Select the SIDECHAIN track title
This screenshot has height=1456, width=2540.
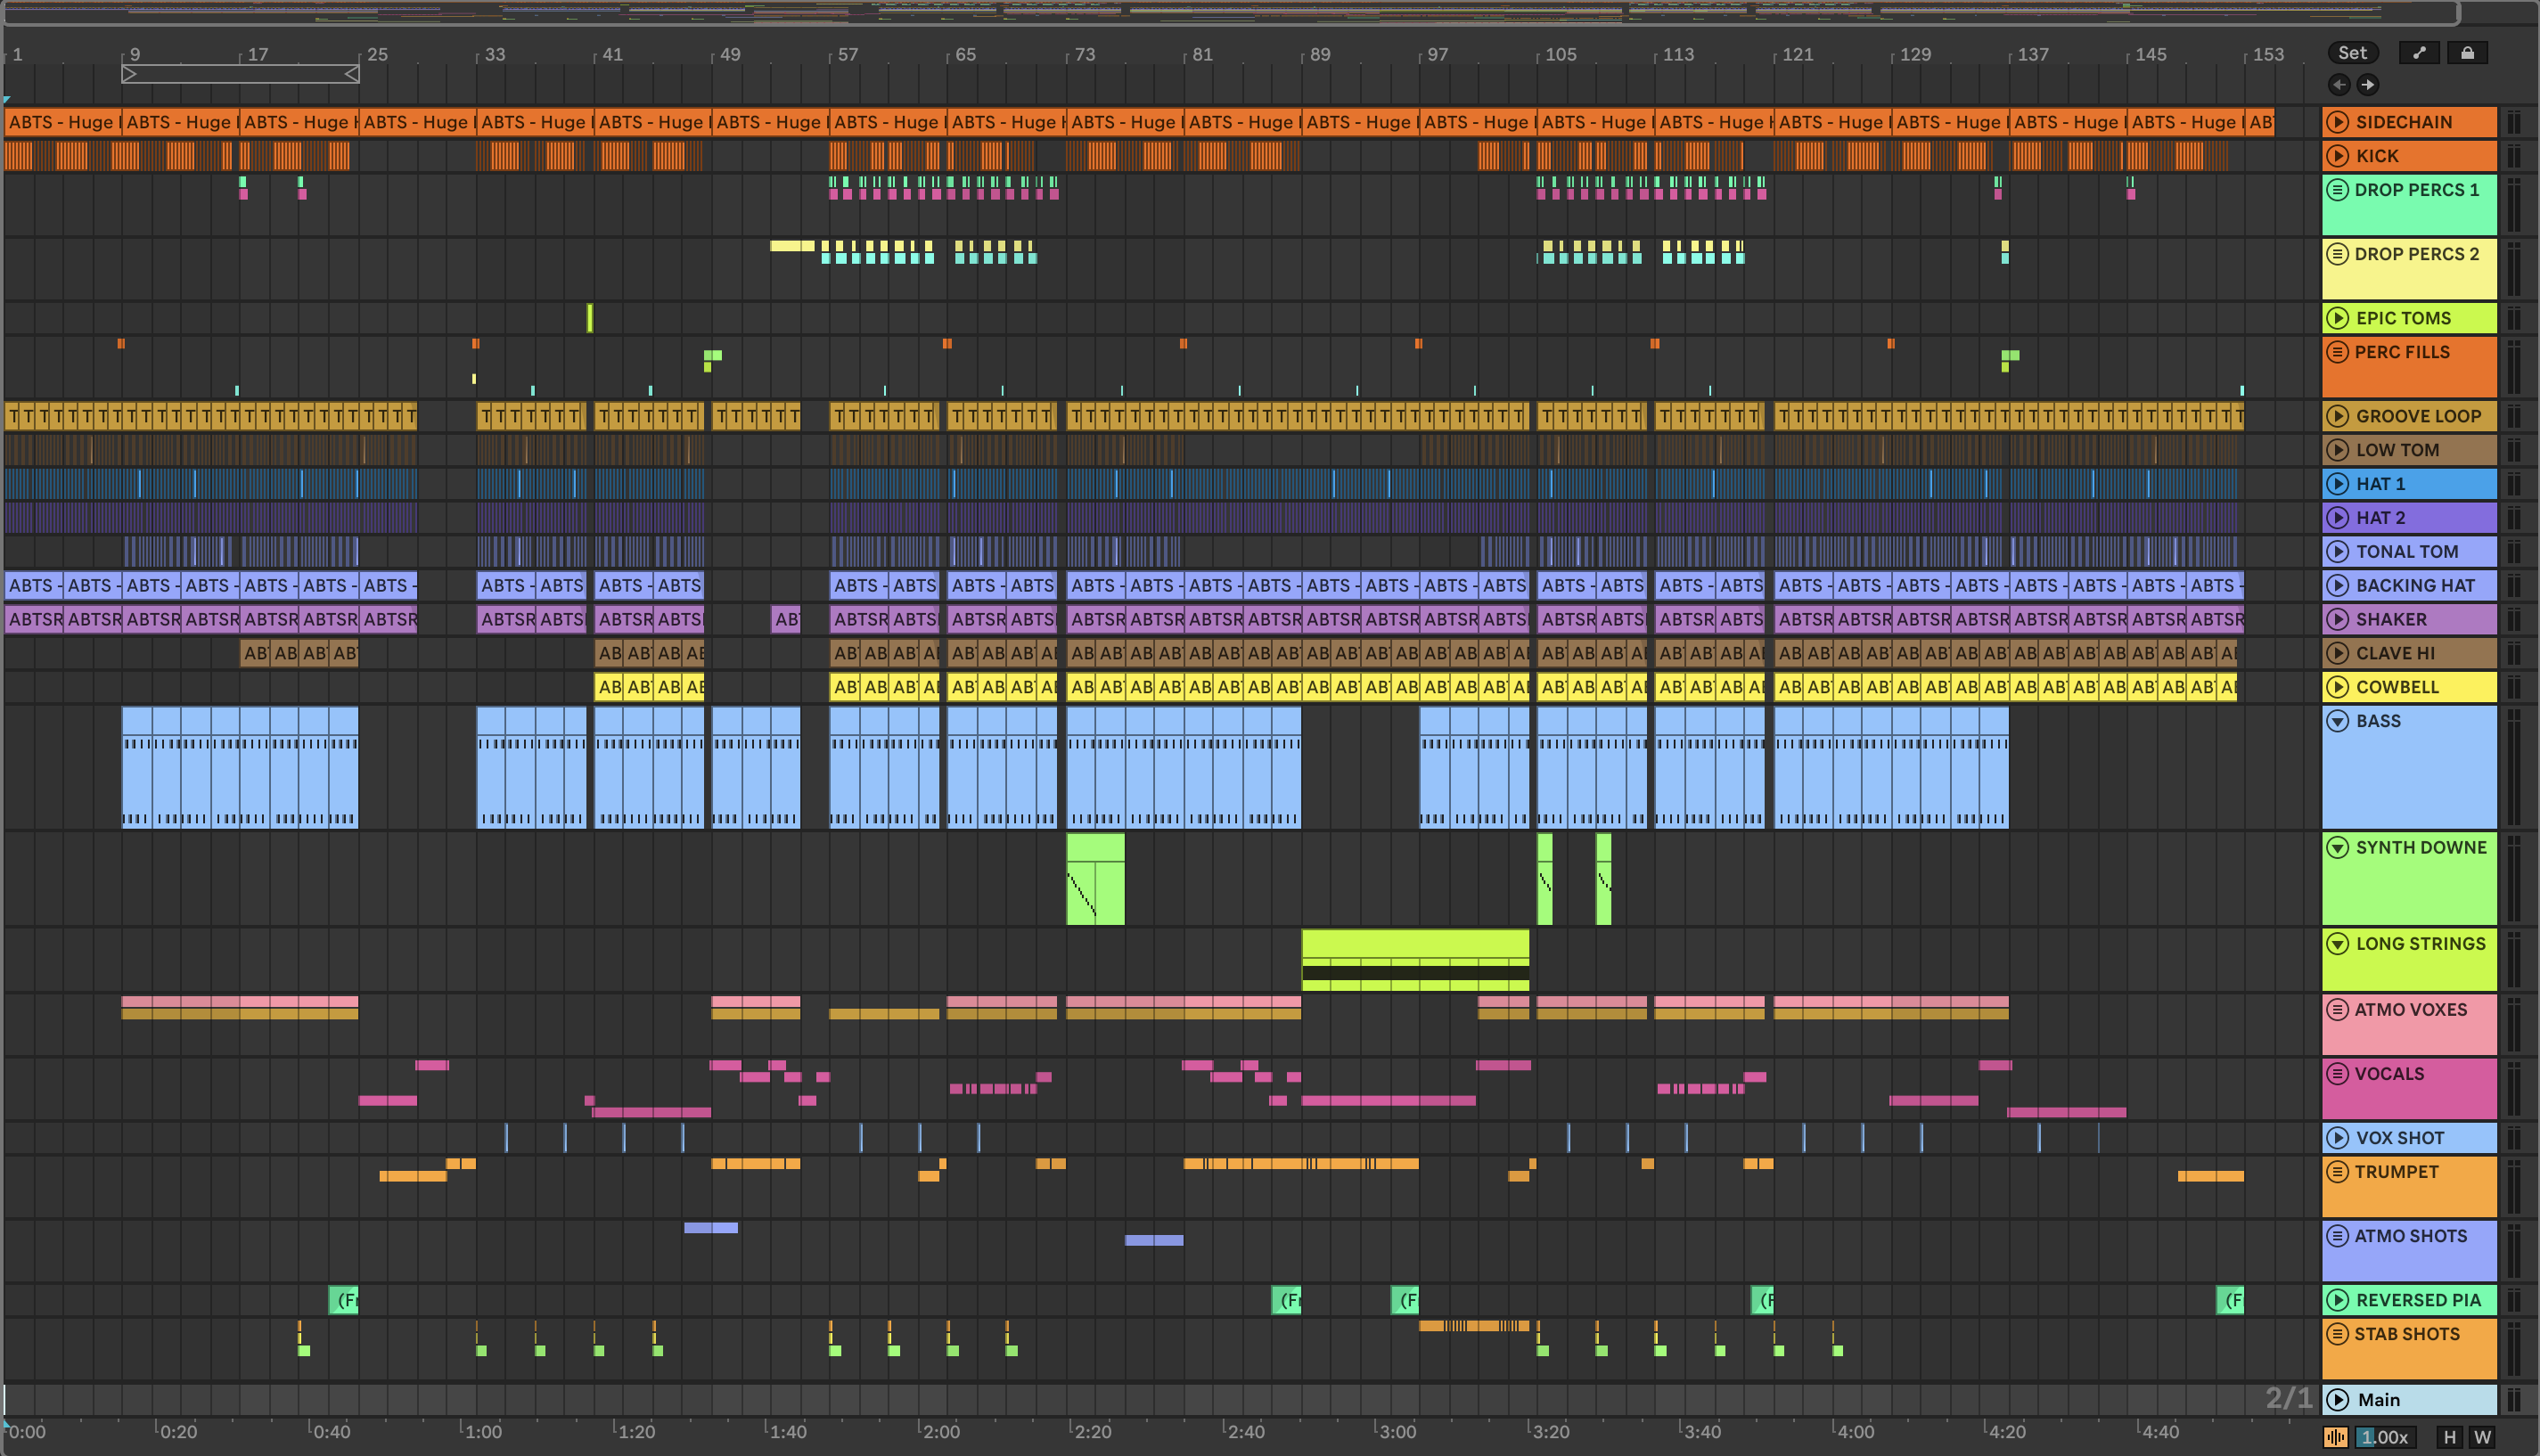pyautogui.click(x=2404, y=122)
